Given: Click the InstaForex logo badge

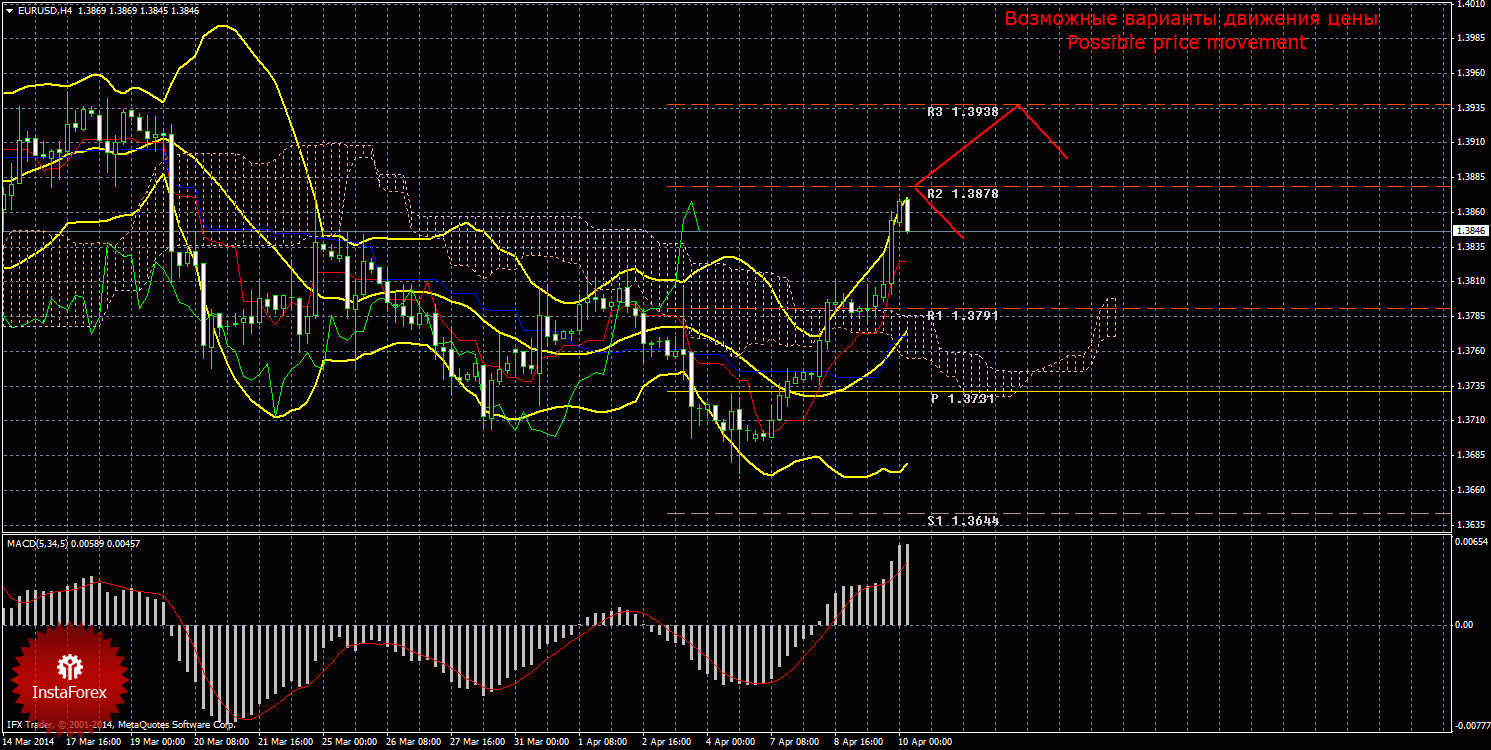Looking at the screenshot, I should tap(69, 678).
